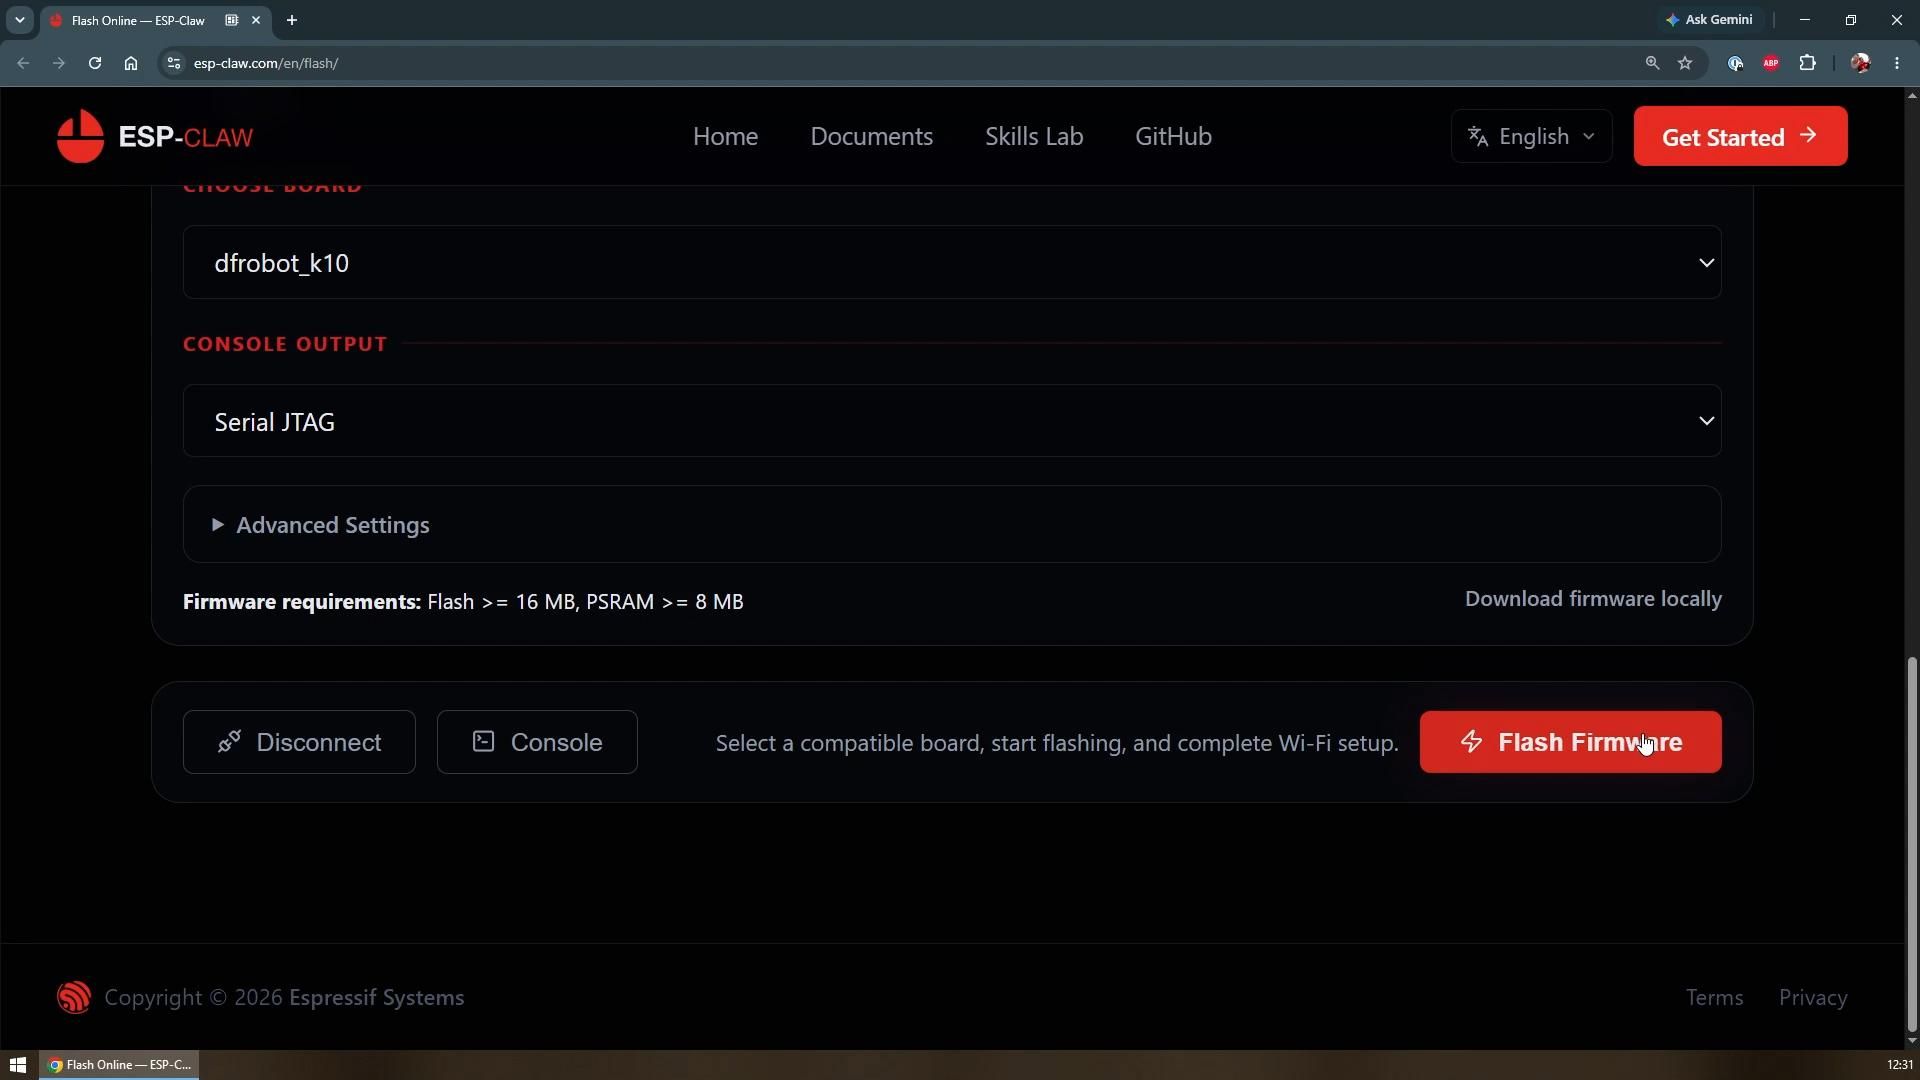Screen dimensions: 1920x1080
Task: Open the Extensions puzzle icon
Action: click(1807, 63)
